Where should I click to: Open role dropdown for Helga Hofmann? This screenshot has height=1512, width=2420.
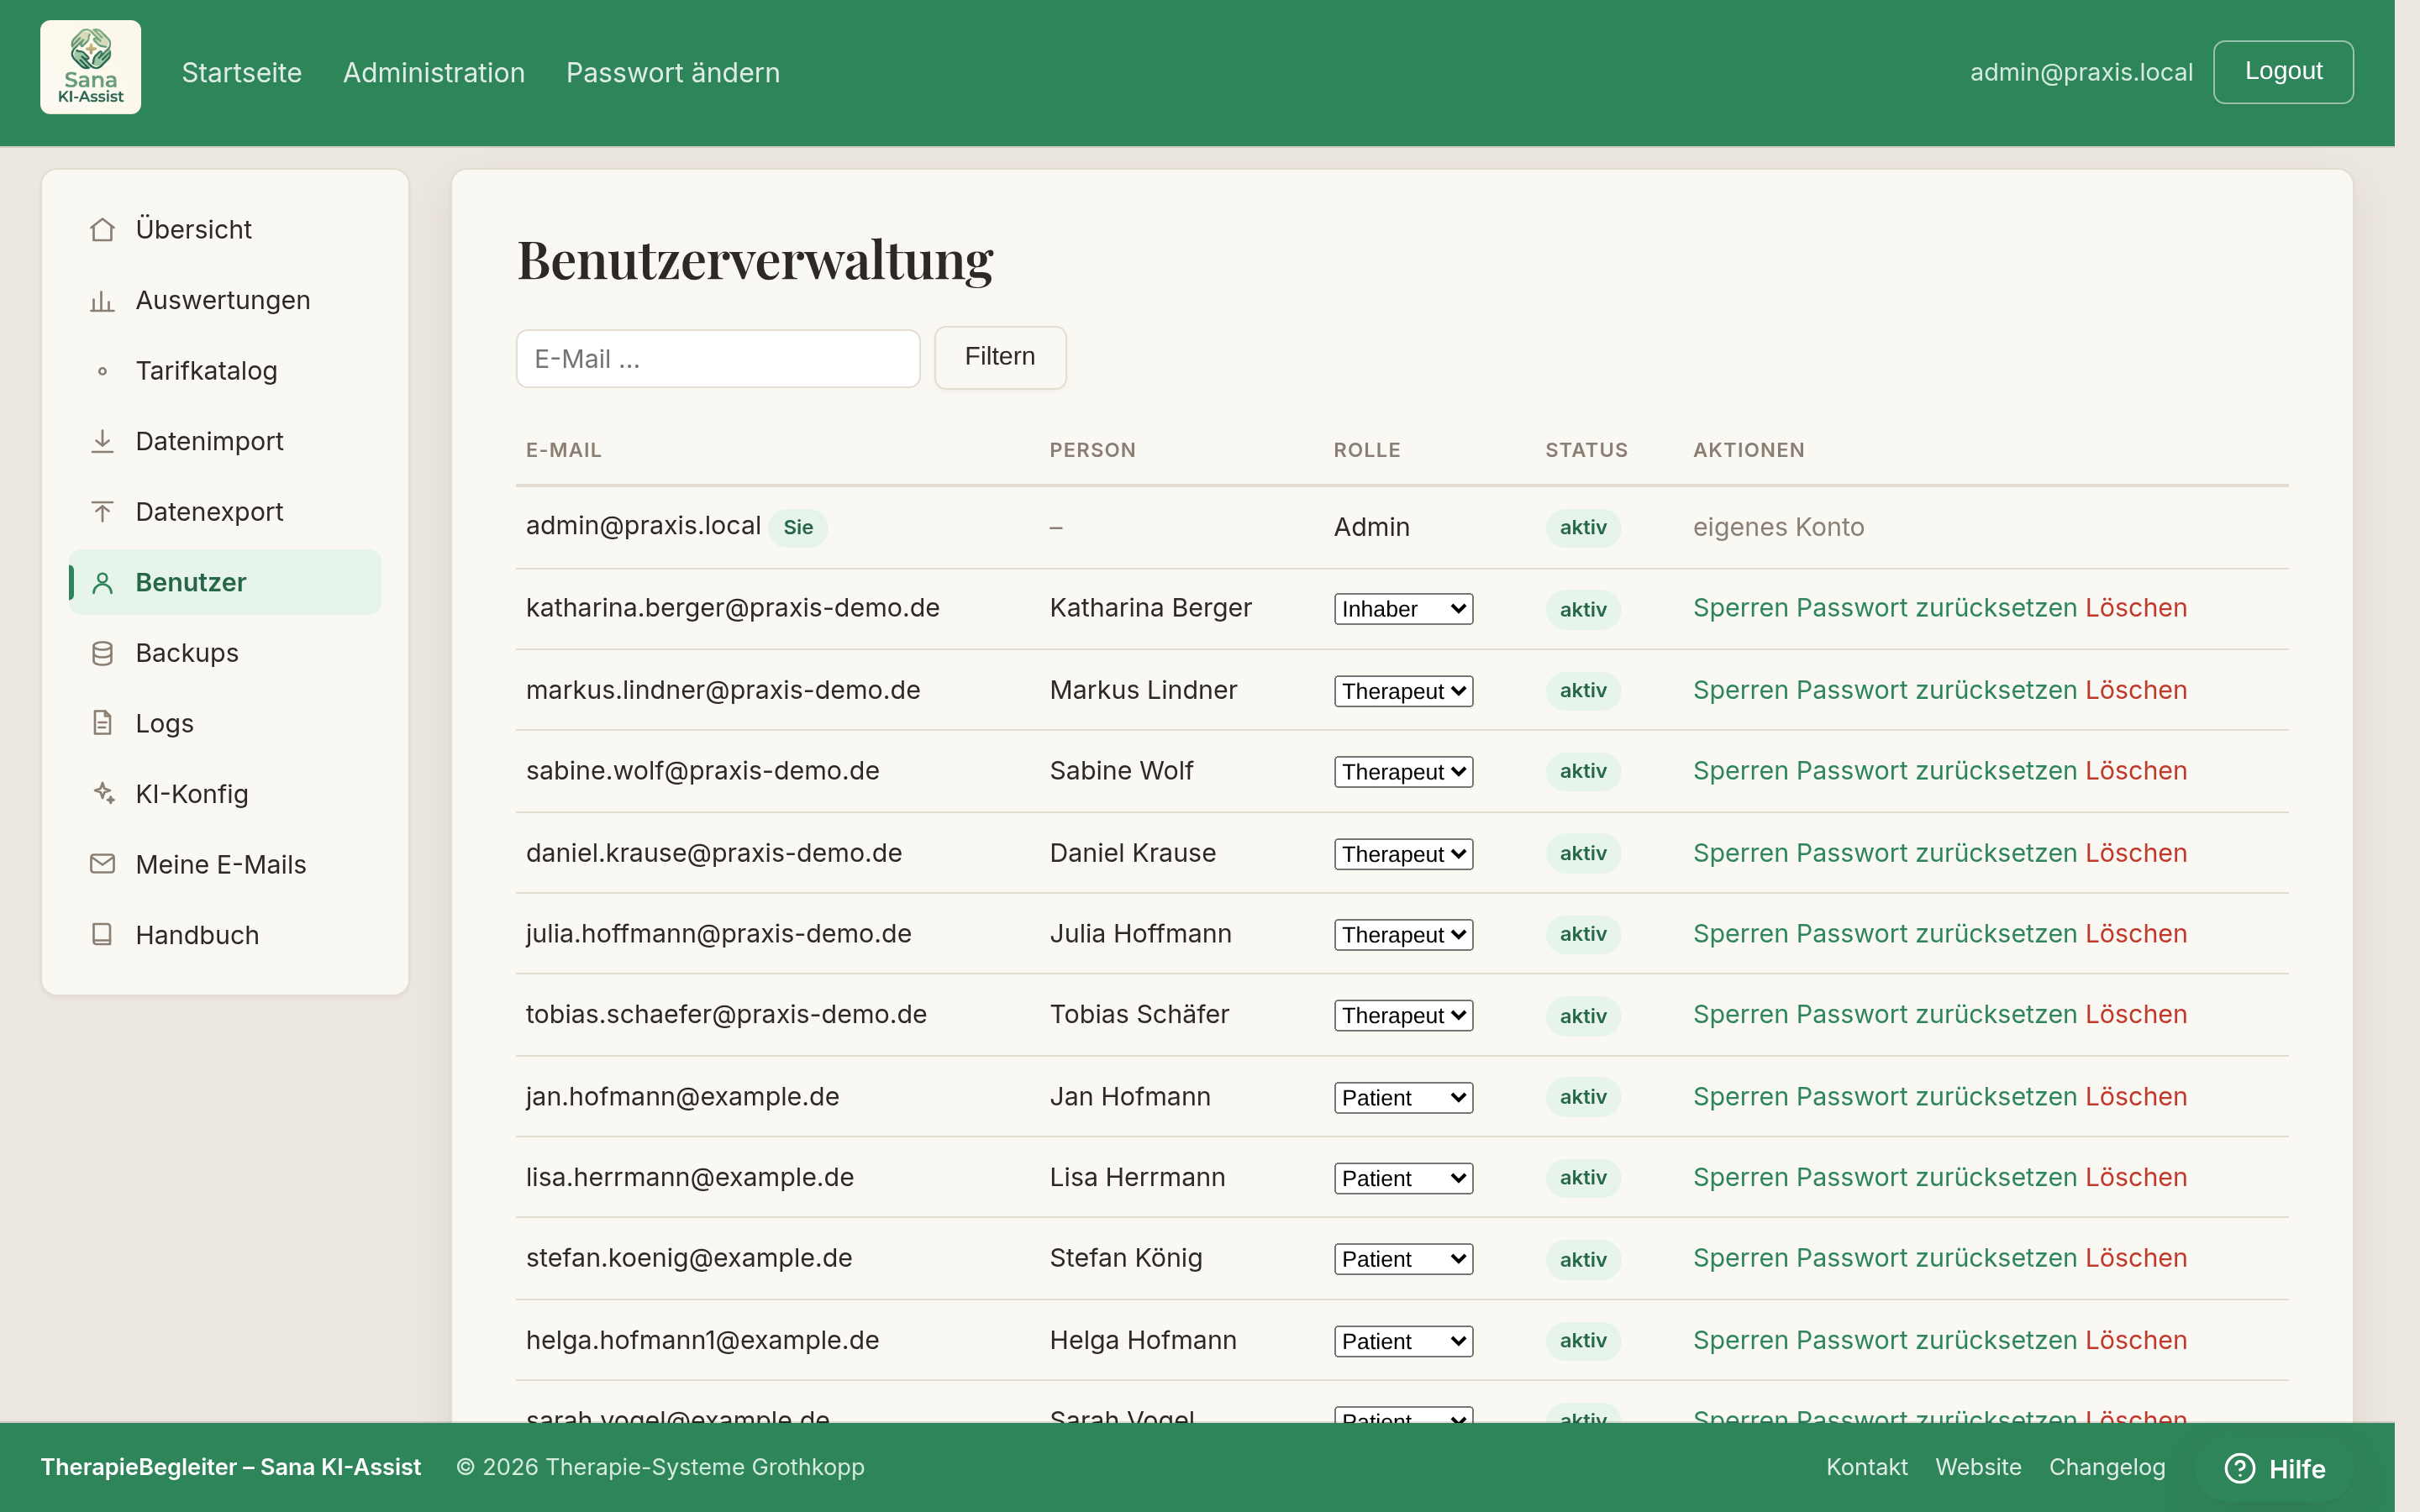[x=1403, y=1342]
